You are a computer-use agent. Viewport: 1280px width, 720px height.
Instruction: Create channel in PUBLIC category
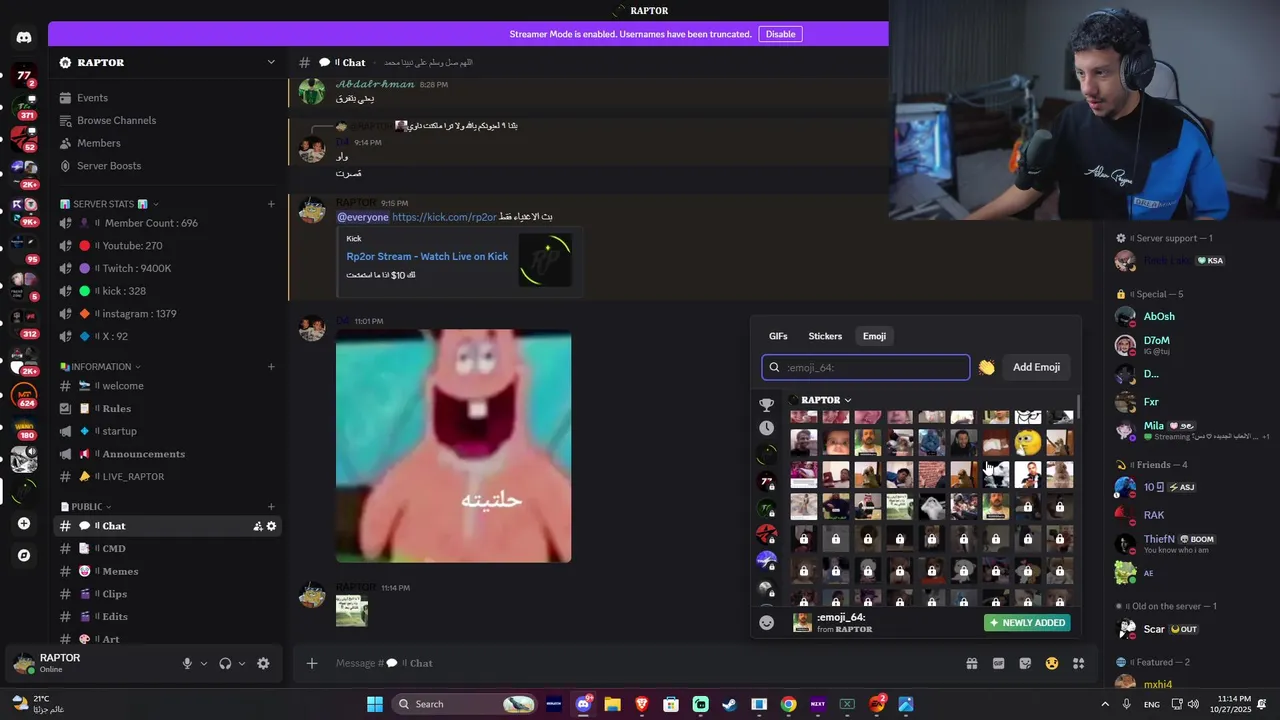click(271, 507)
